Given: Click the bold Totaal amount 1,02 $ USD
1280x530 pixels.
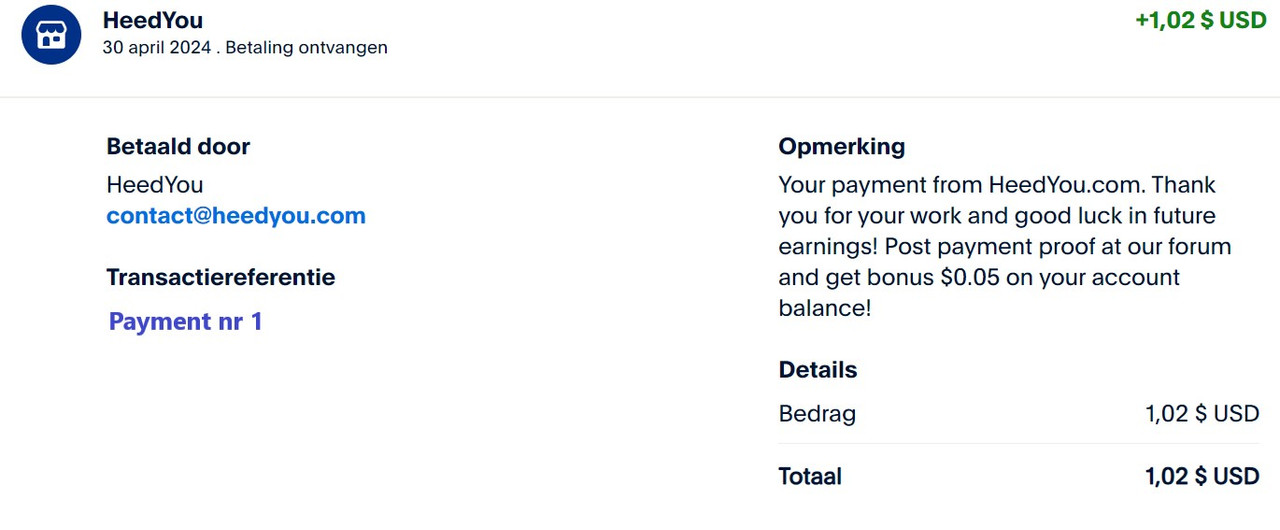Looking at the screenshot, I should 1202,477.
